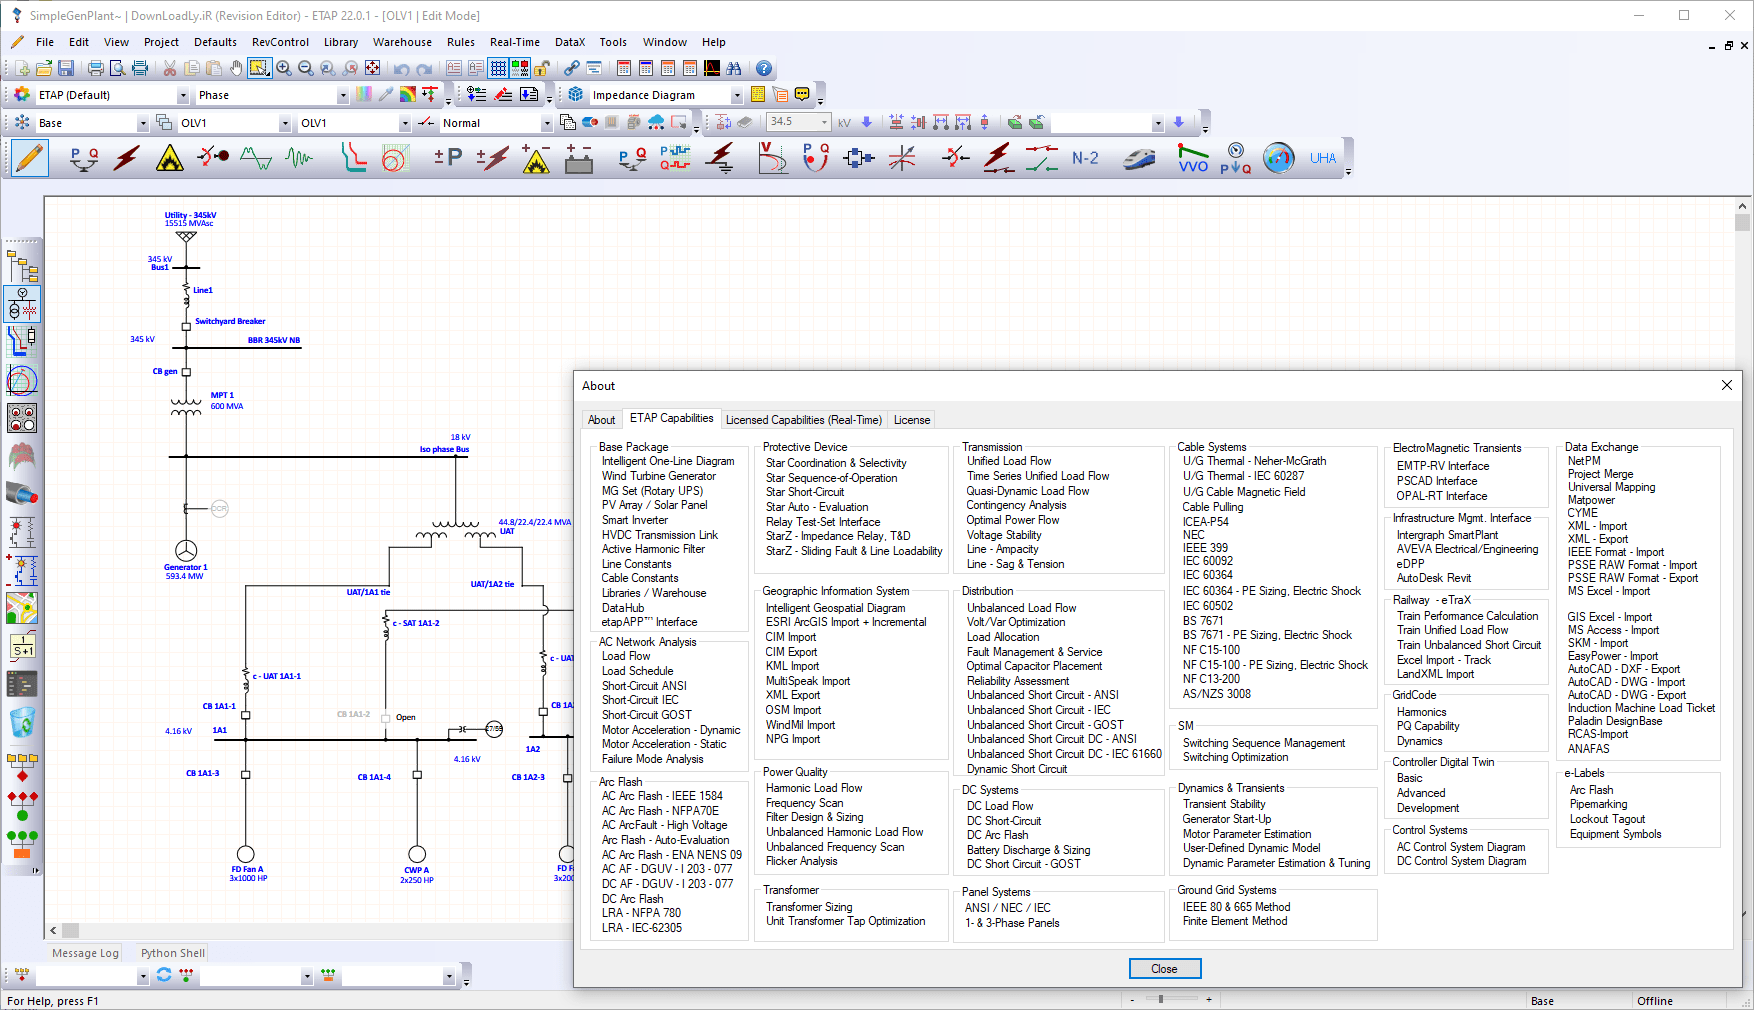
Task: Launch the Railway train analysis icon
Action: point(1140,158)
